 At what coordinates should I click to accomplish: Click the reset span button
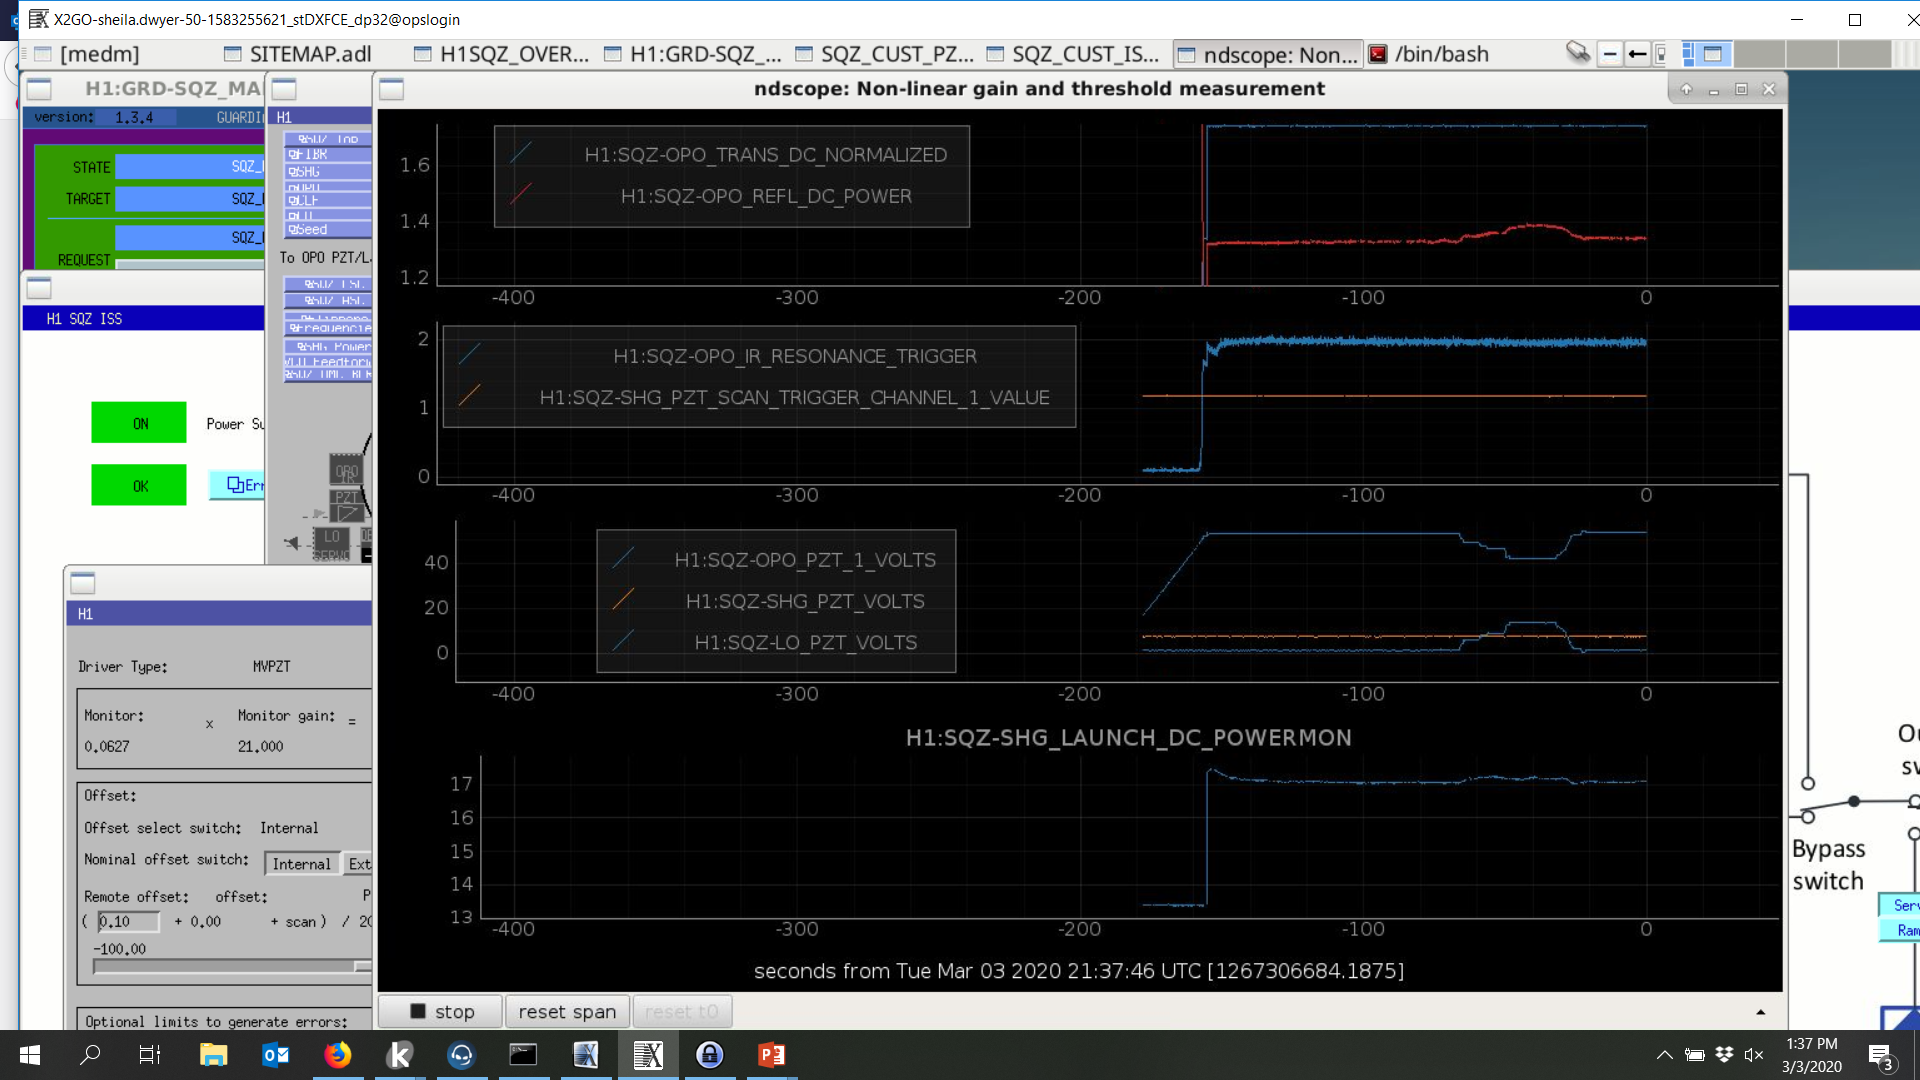[x=567, y=1011]
